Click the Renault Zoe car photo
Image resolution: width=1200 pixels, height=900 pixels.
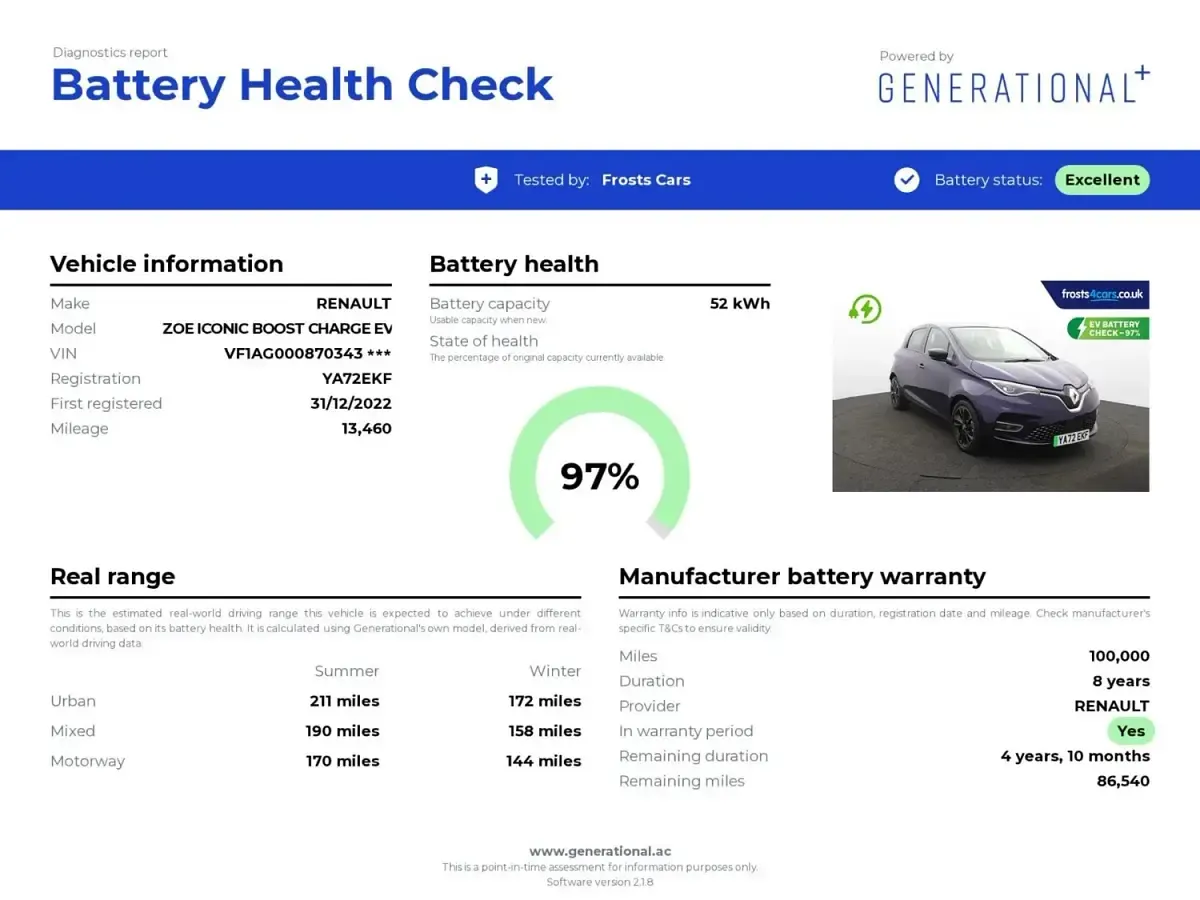click(990, 386)
